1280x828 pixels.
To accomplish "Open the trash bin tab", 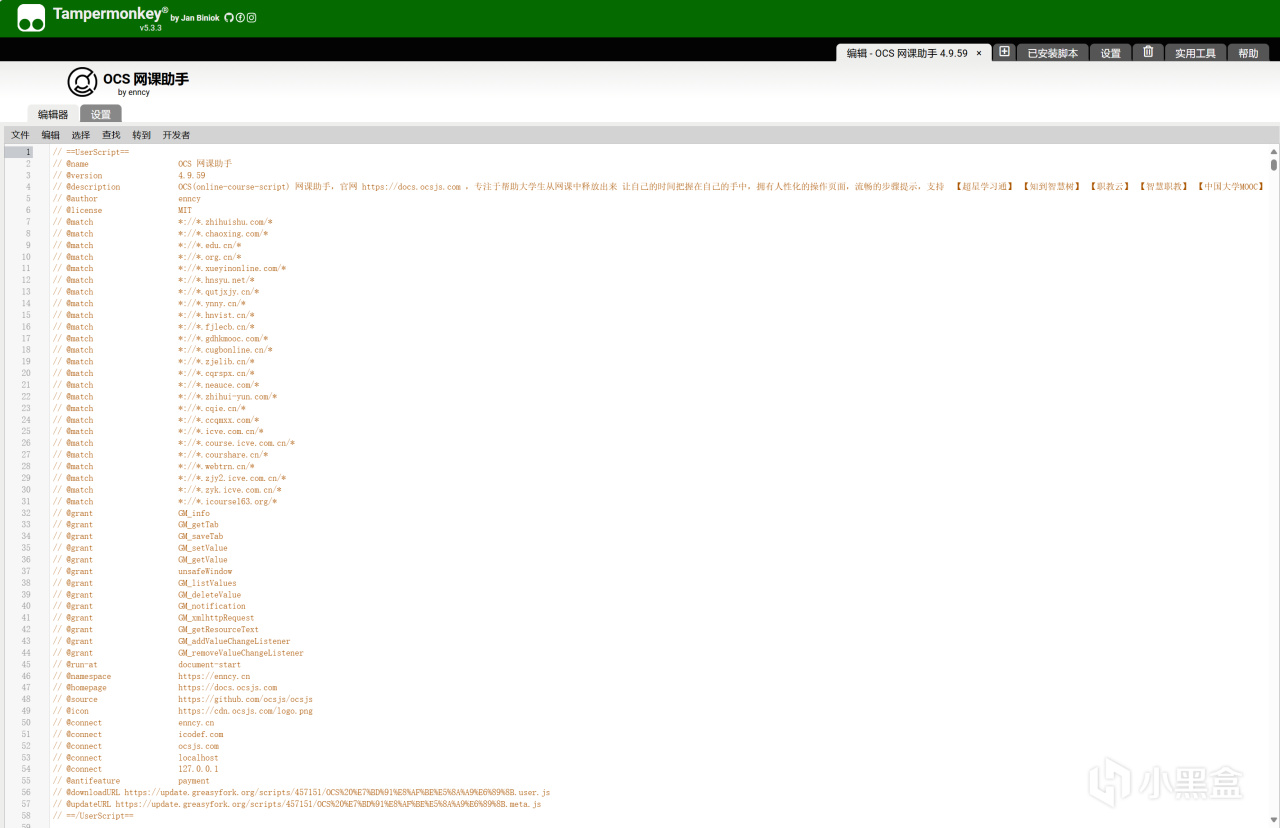I will 1148,52.
